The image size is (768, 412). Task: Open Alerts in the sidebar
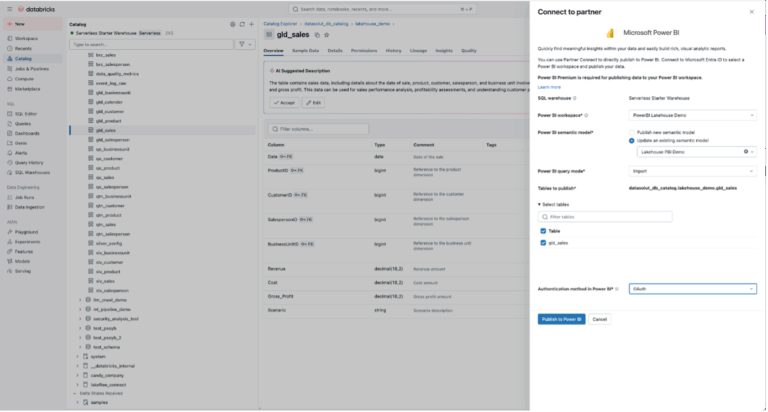pos(21,153)
